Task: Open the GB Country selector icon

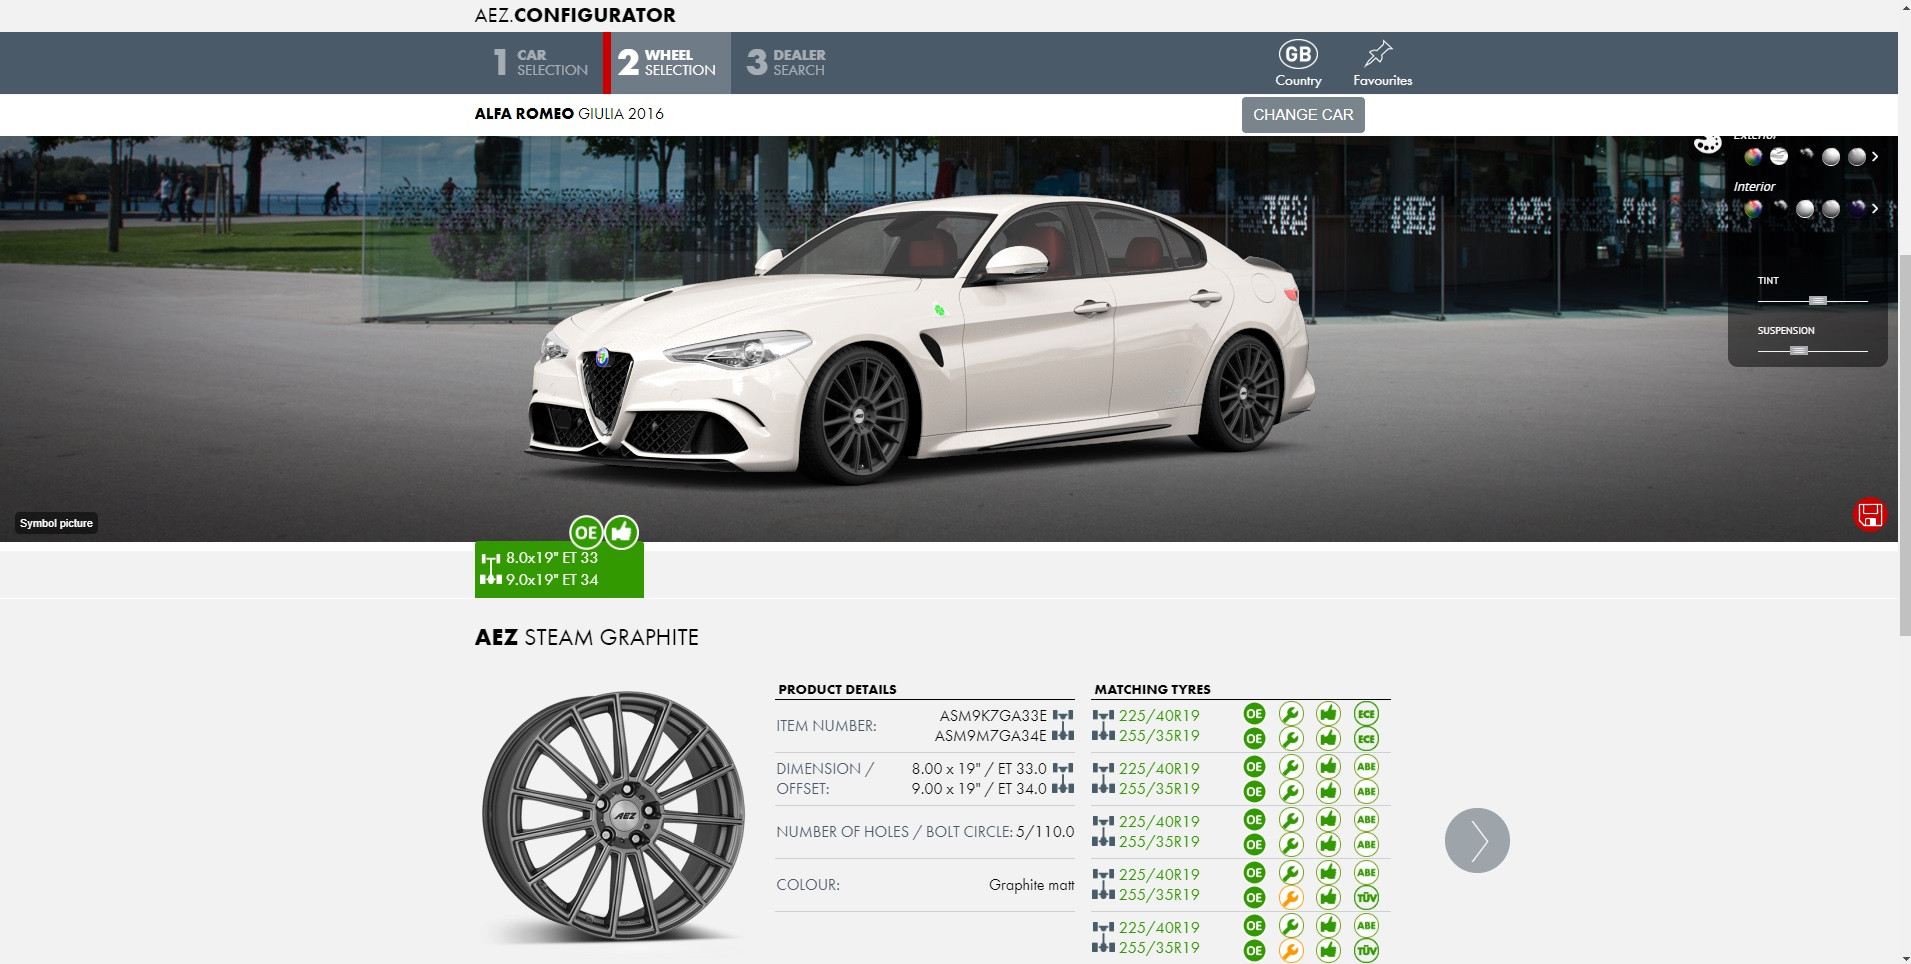Action: 1297,54
